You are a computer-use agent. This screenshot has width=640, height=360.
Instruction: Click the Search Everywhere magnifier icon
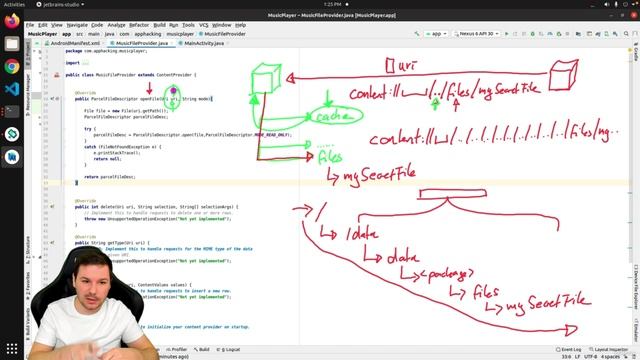[x=626, y=34]
